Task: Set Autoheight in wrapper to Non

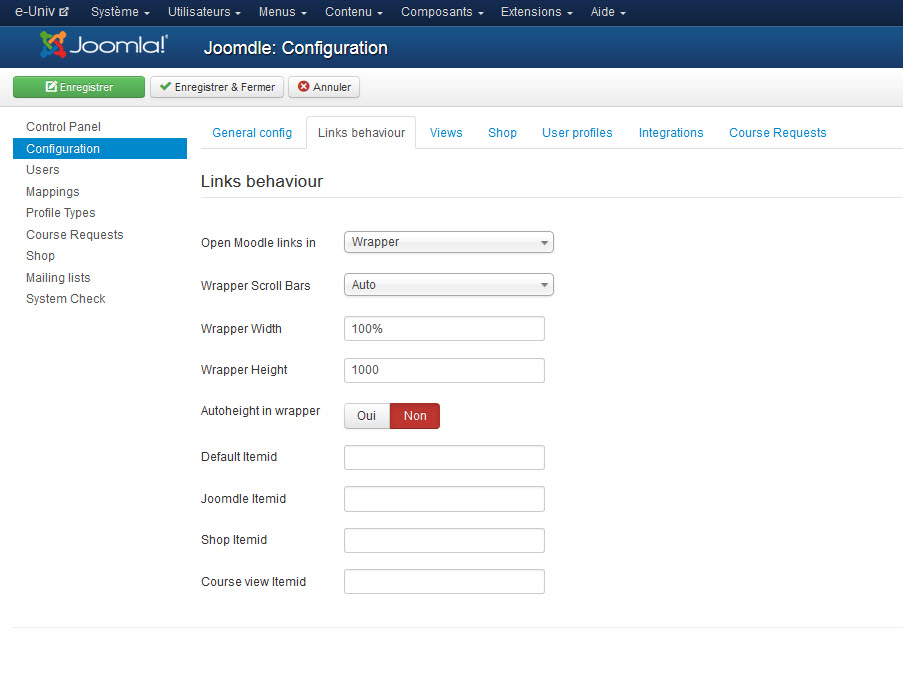Action: 415,416
